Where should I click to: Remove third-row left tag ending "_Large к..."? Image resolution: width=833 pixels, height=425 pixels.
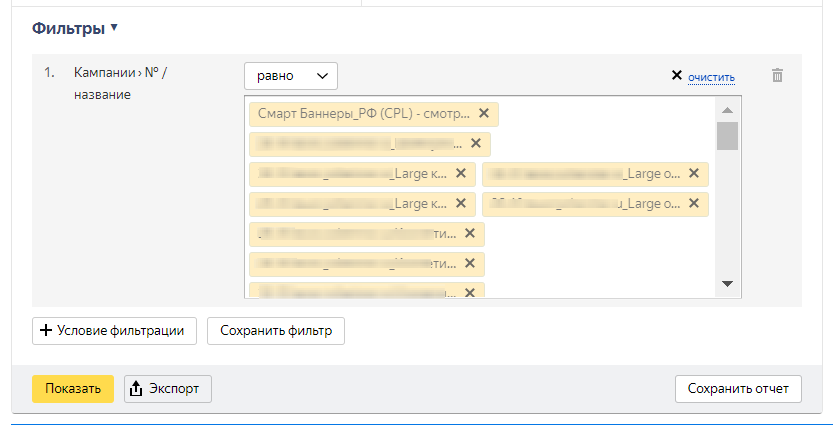461,174
